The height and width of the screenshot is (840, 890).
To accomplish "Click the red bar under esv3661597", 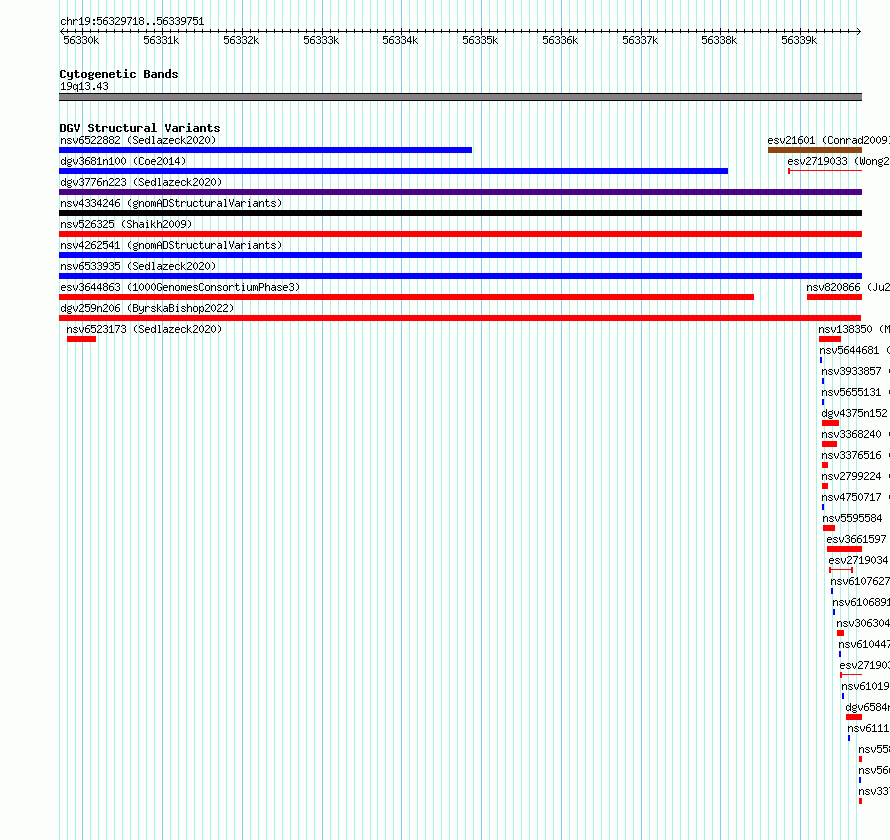I will [845, 549].
